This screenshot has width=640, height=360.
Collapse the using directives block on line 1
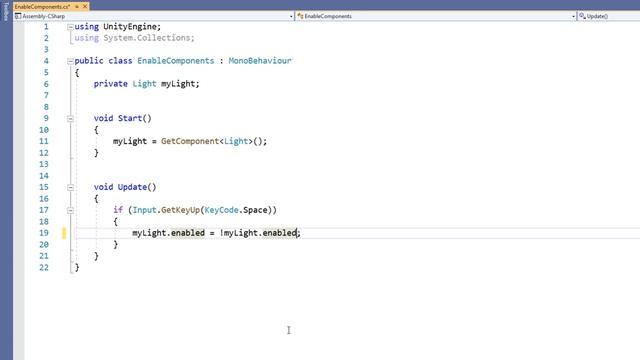pos(70,27)
